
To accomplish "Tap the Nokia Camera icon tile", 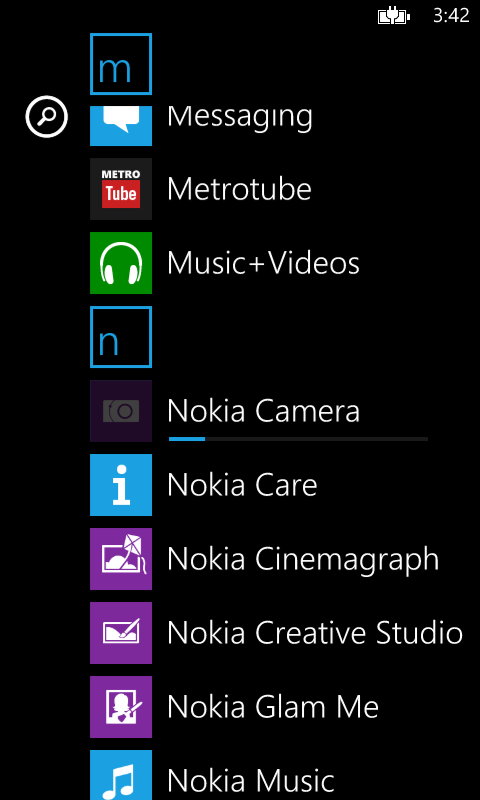I will click(121, 411).
